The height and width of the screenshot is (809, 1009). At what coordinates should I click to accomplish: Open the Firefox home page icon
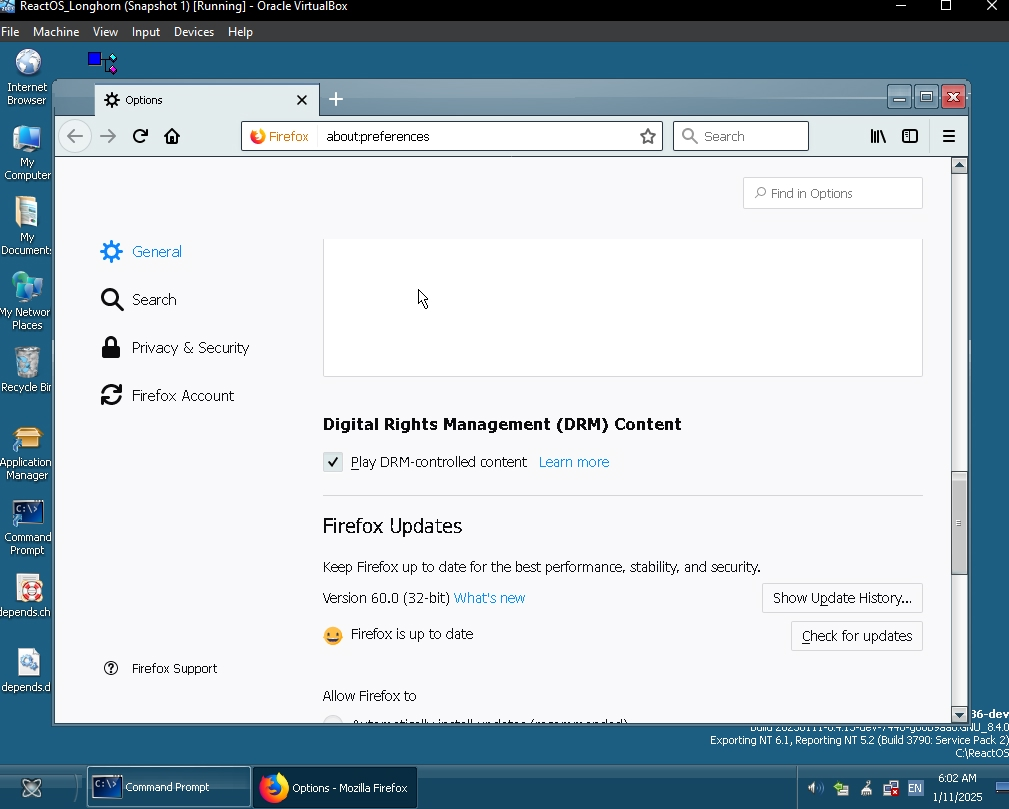(172, 136)
